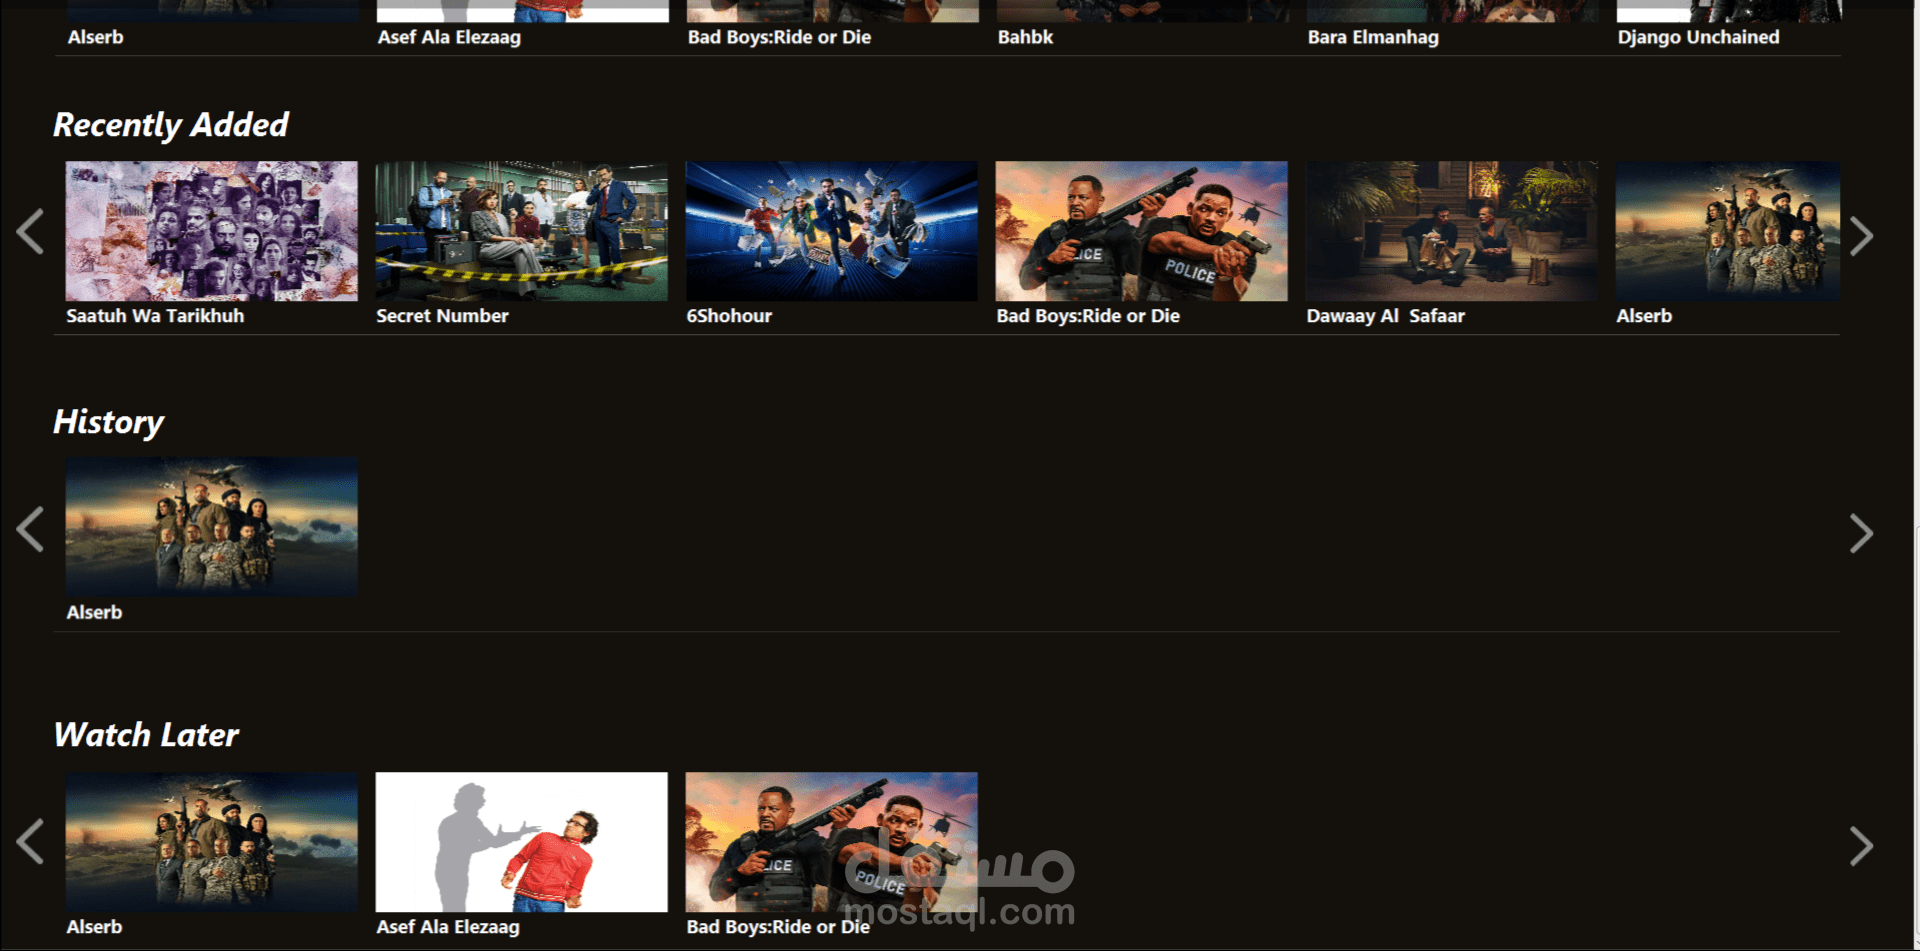Go to next Watch Later items
This screenshot has width=1920, height=951.
[x=1861, y=846]
